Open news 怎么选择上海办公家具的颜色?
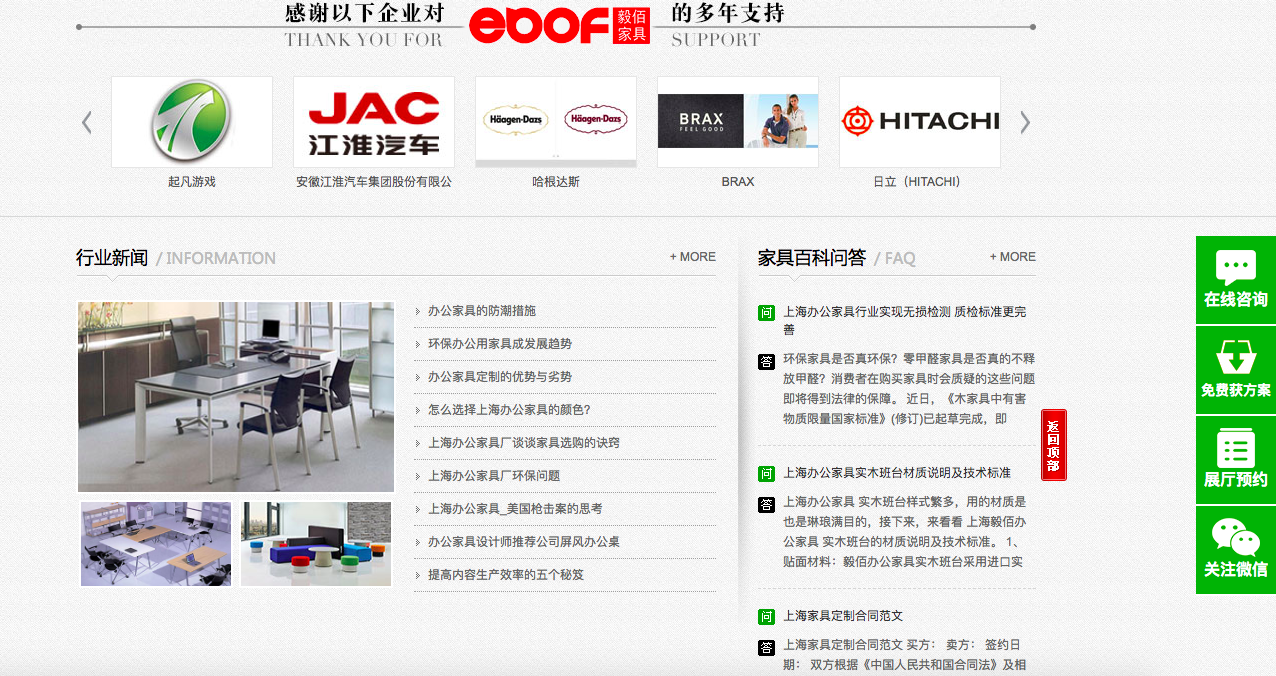1276x676 pixels. (x=509, y=410)
